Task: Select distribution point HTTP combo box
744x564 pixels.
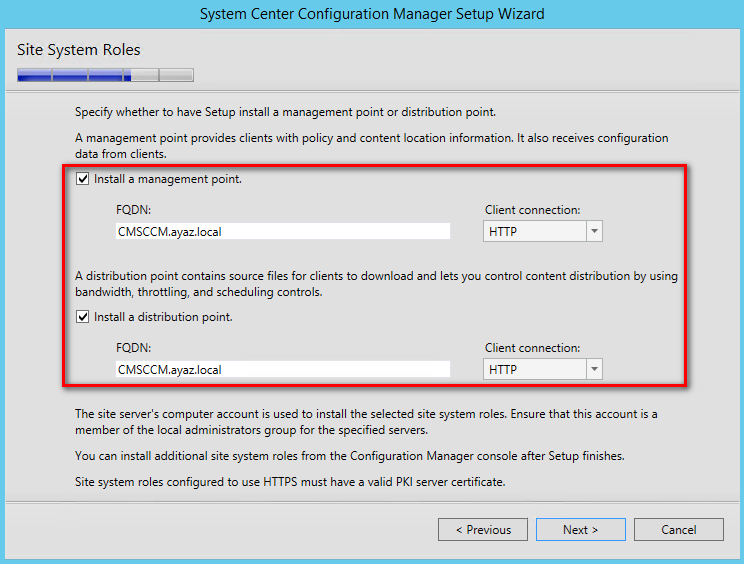Action: coord(543,370)
